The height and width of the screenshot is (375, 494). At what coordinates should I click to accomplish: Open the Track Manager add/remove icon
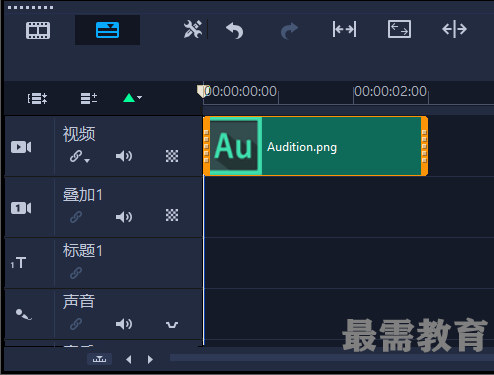pos(89,98)
